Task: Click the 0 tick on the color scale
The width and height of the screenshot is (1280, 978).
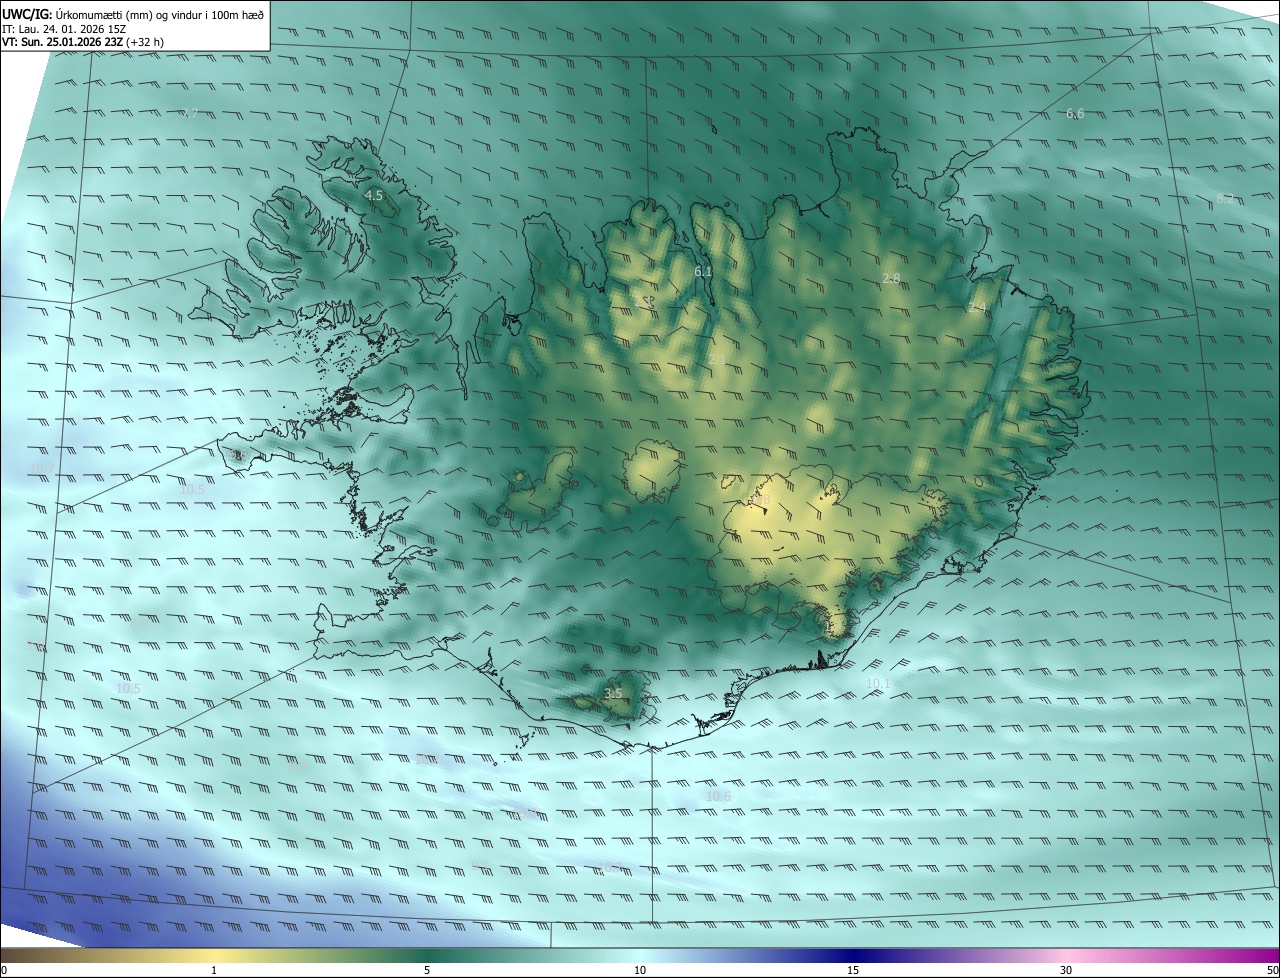Action: click(x=4, y=971)
